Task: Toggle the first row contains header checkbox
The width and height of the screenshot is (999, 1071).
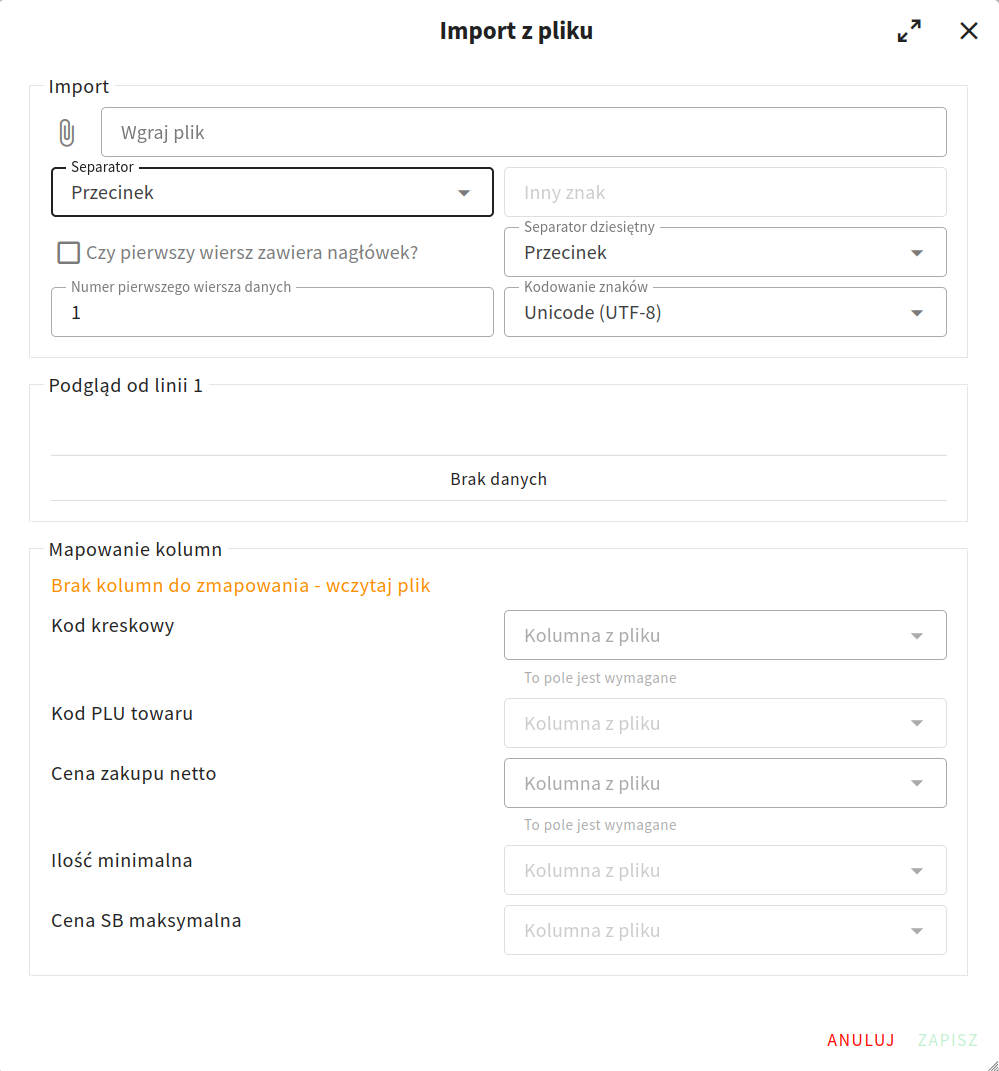Action: pos(69,253)
